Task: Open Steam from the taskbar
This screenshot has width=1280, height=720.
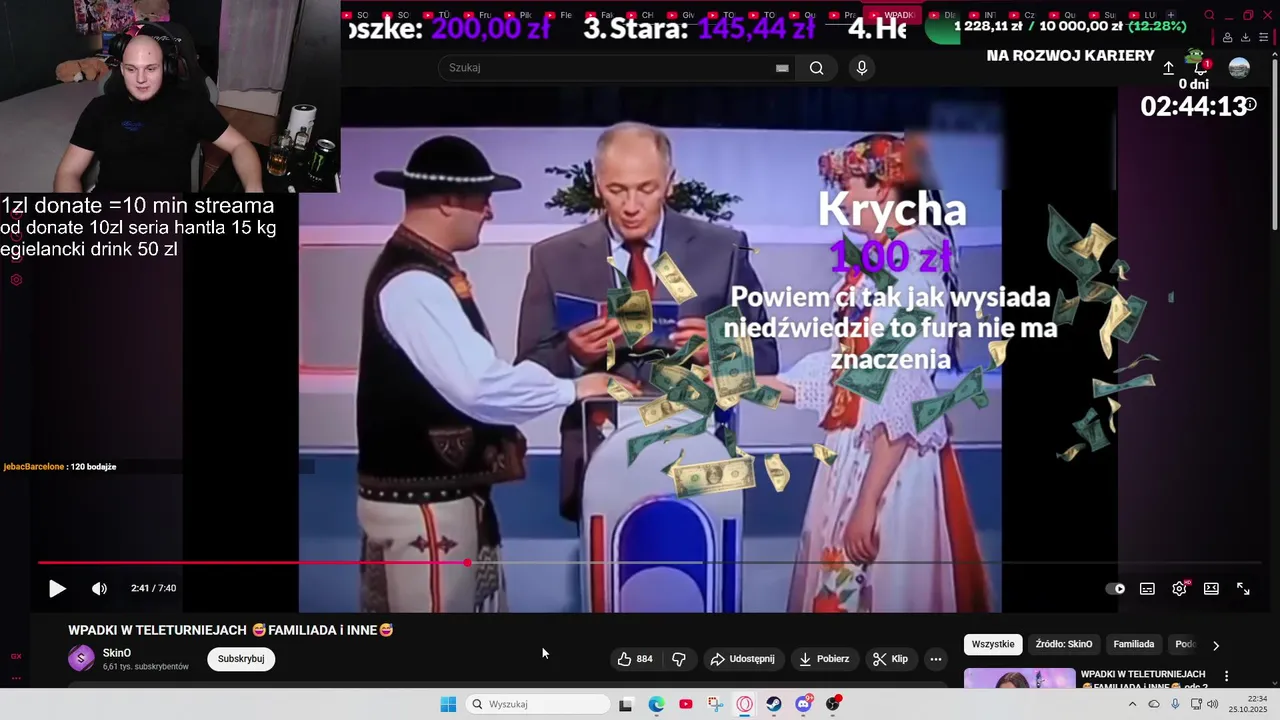Action: click(x=774, y=704)
